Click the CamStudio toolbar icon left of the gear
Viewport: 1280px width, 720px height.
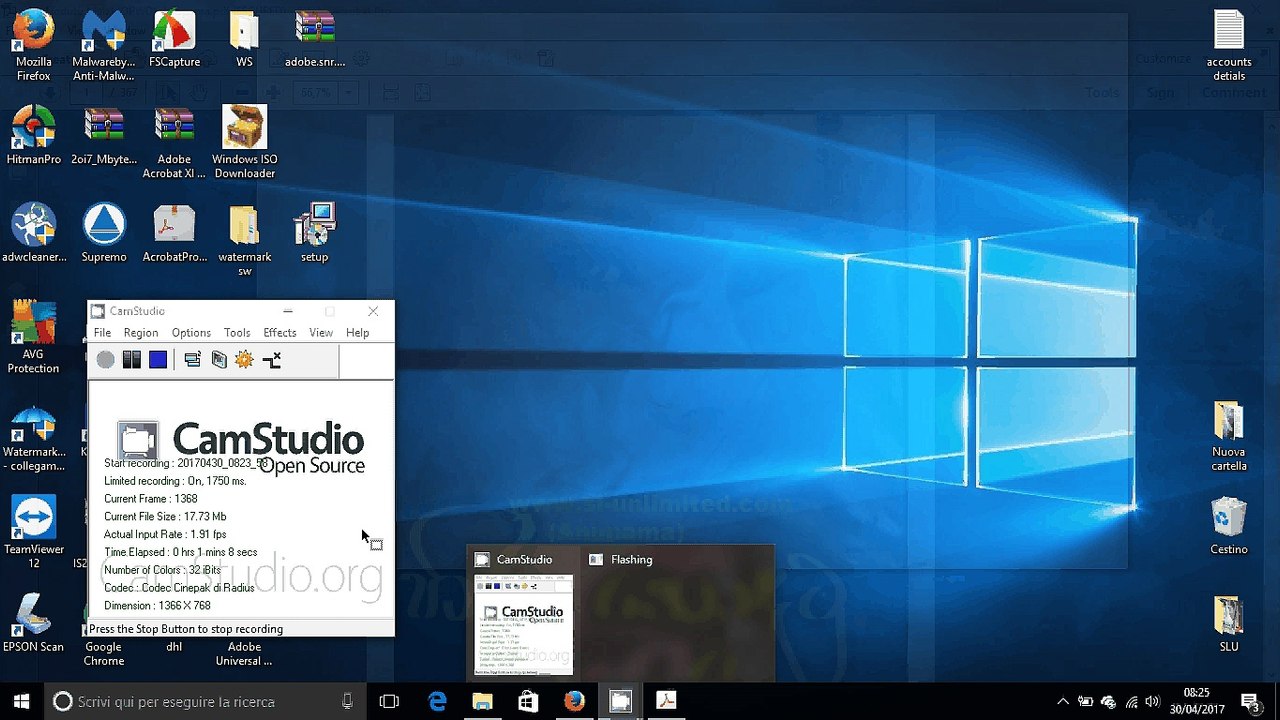[219, 360]
